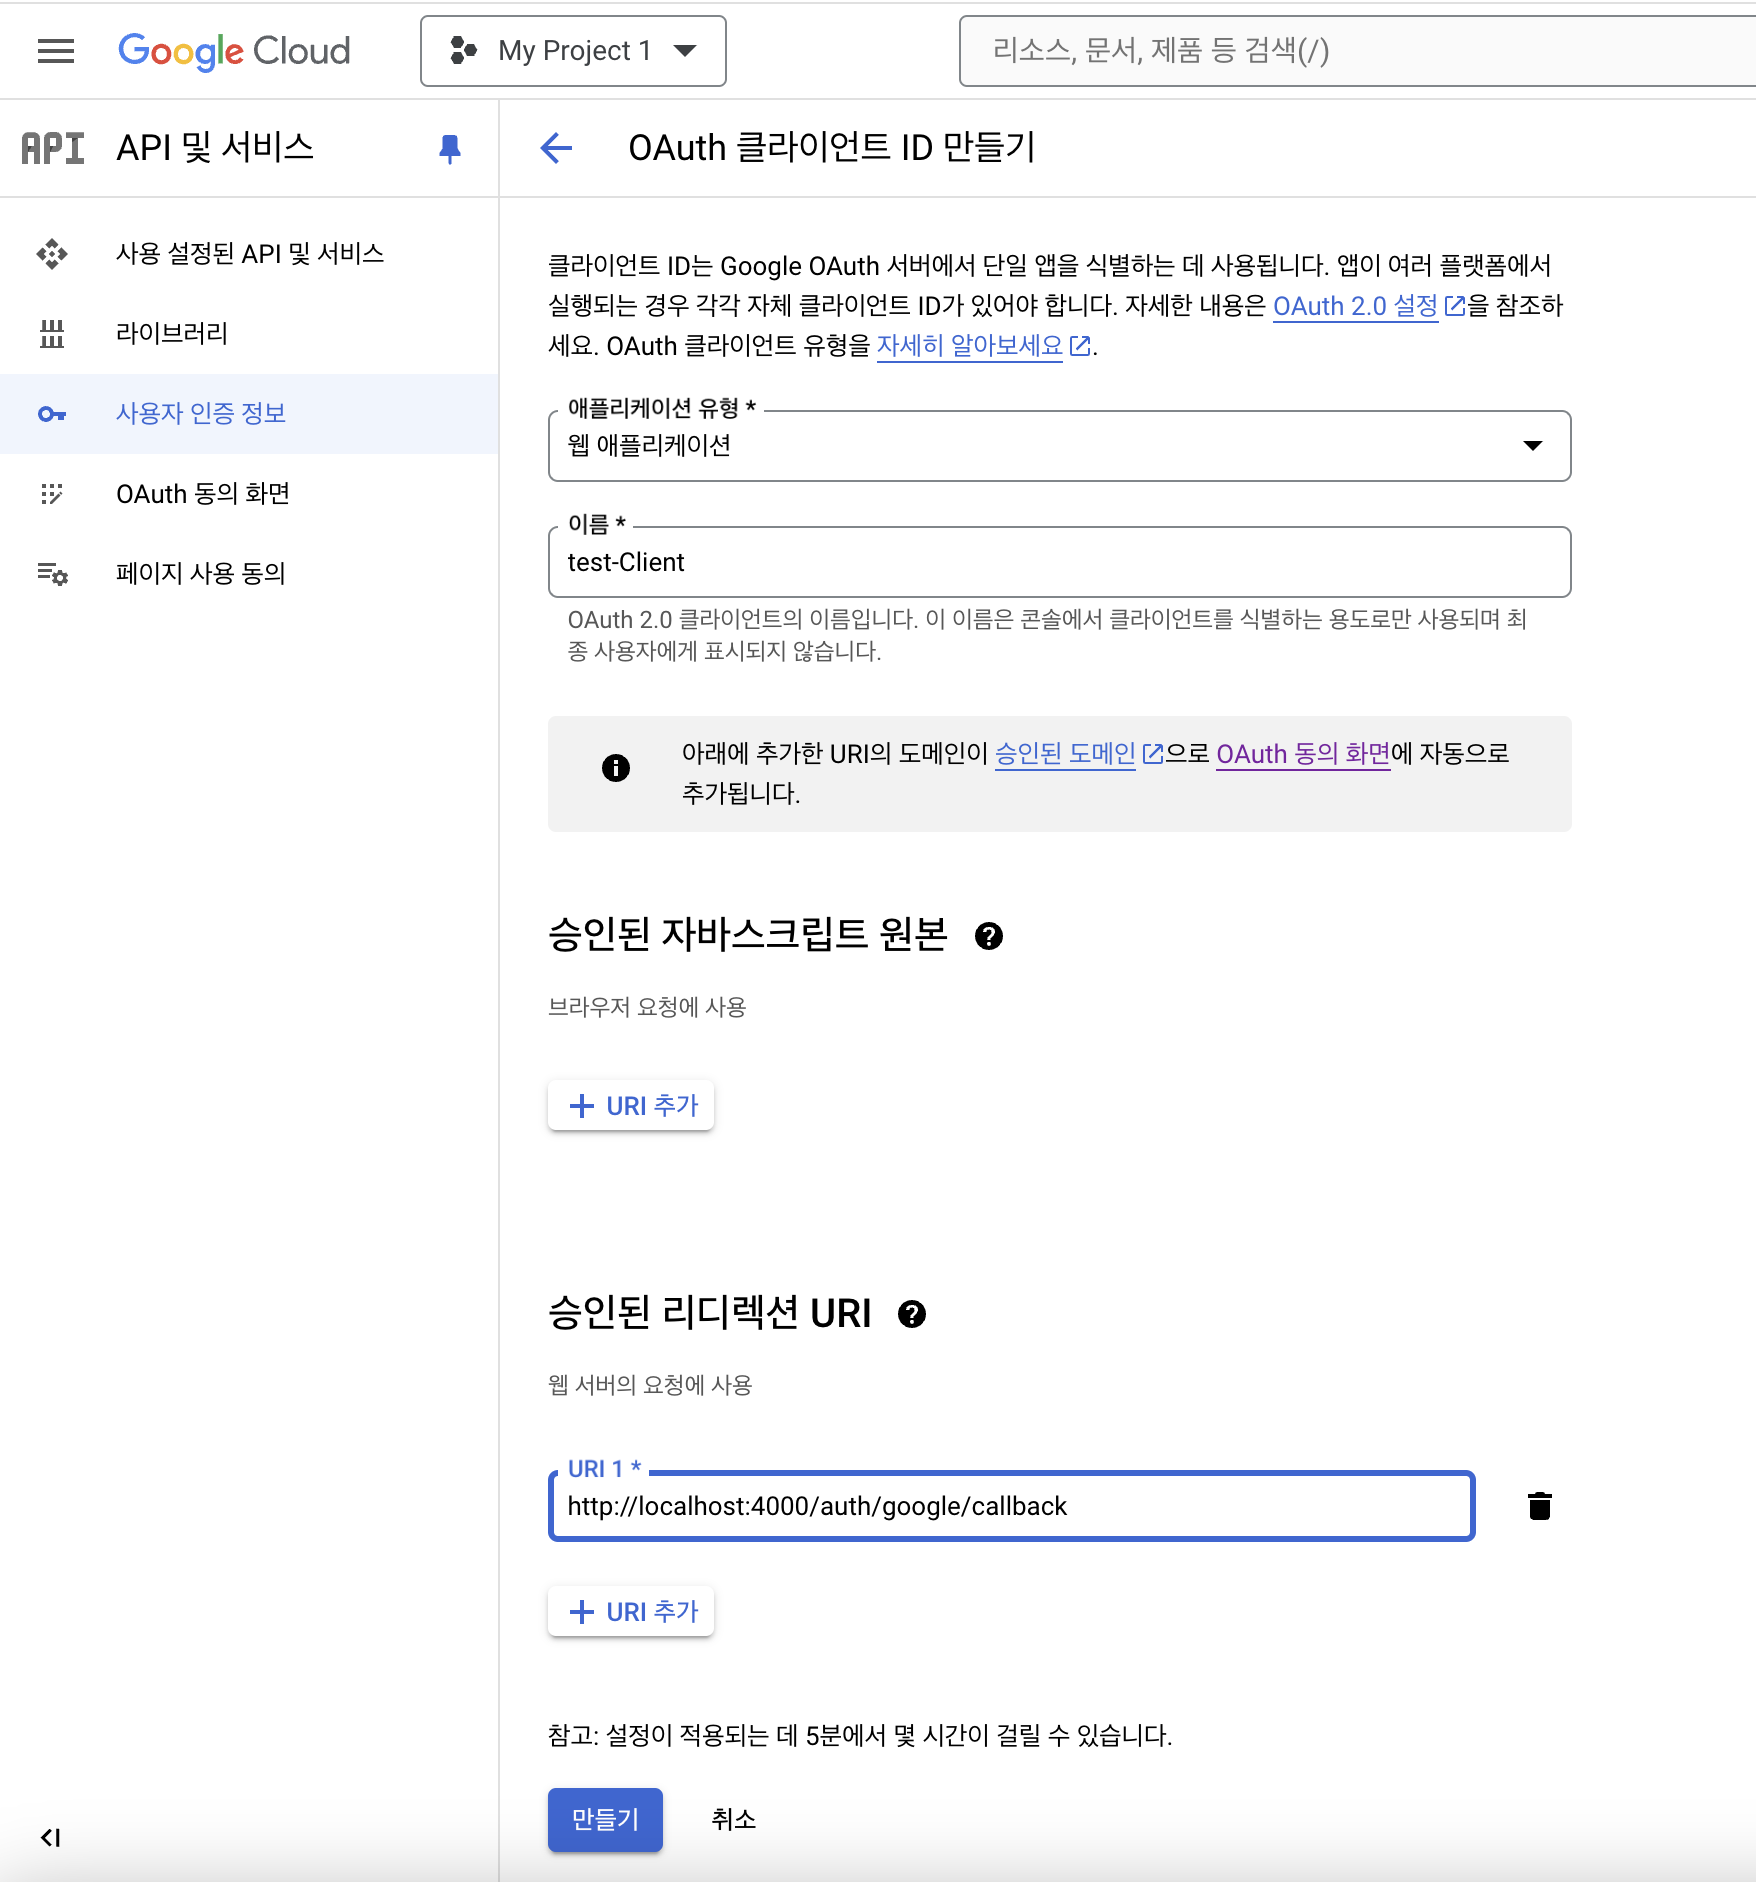Click the 만들기 button
Image resolution: width=1756 pixels, height=1882 pixels.
pyautogui.click(x=605, y=1820)
